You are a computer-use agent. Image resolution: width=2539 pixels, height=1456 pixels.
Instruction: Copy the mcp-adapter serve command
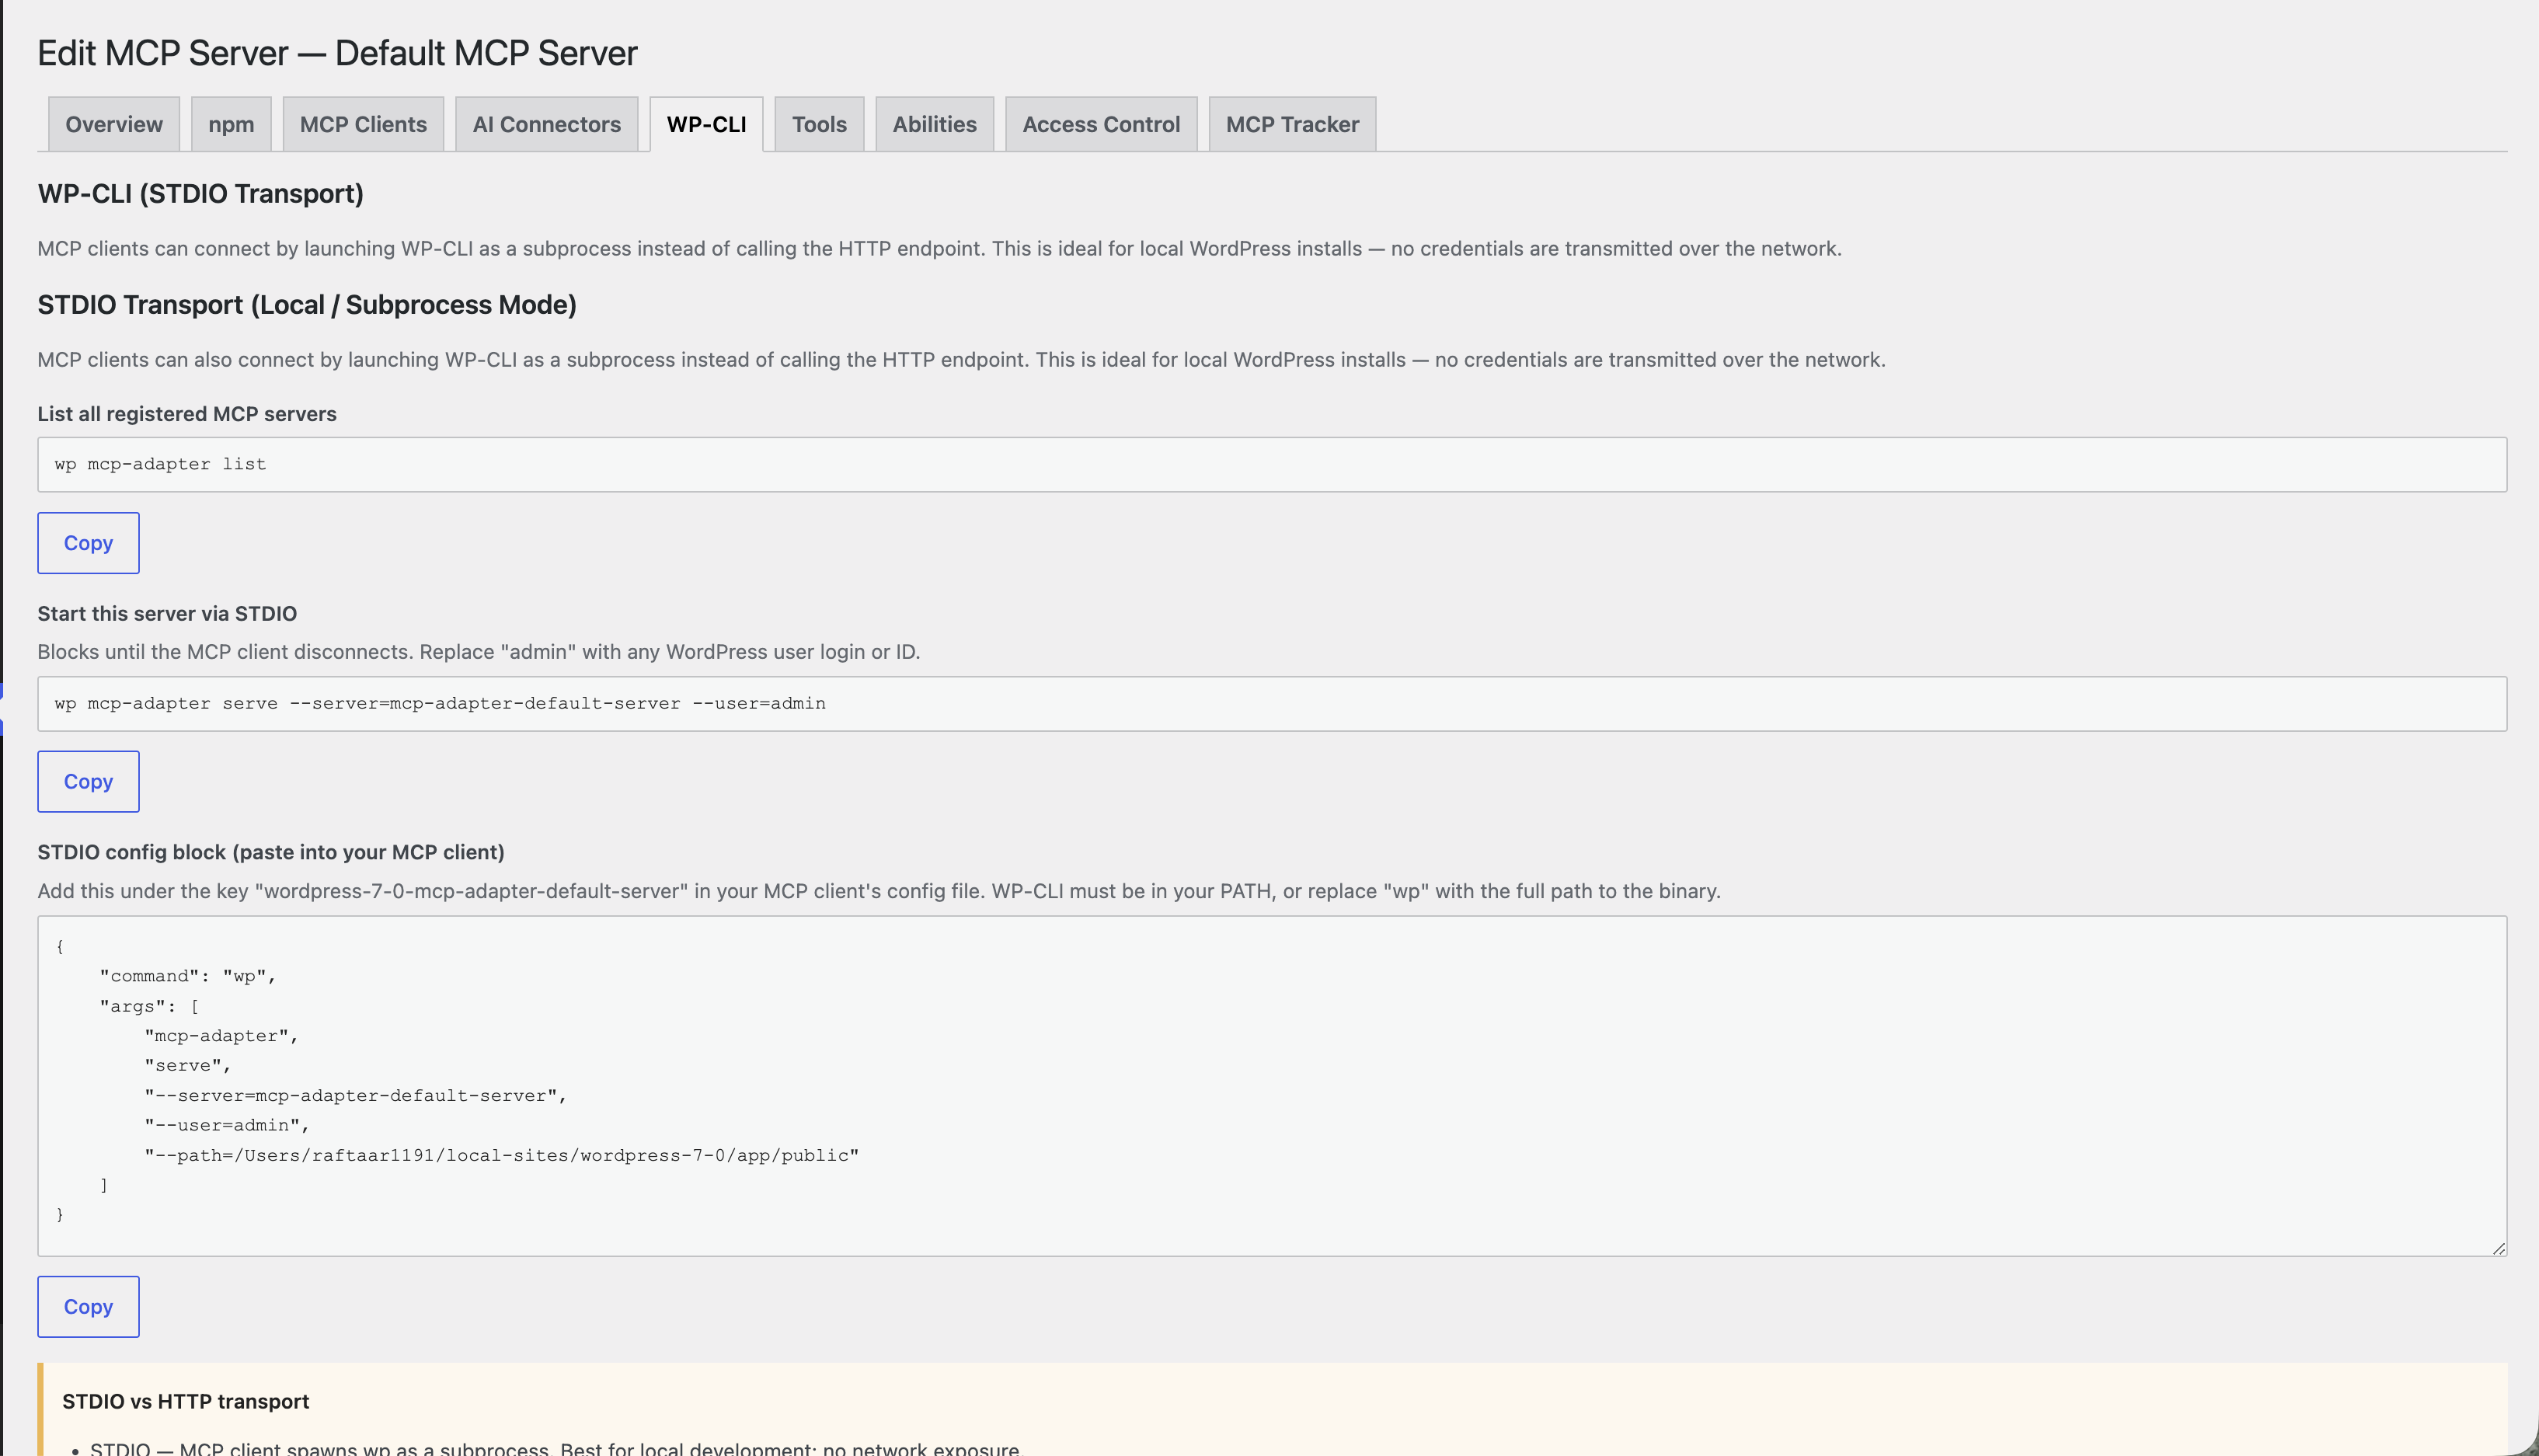point(88,781)
